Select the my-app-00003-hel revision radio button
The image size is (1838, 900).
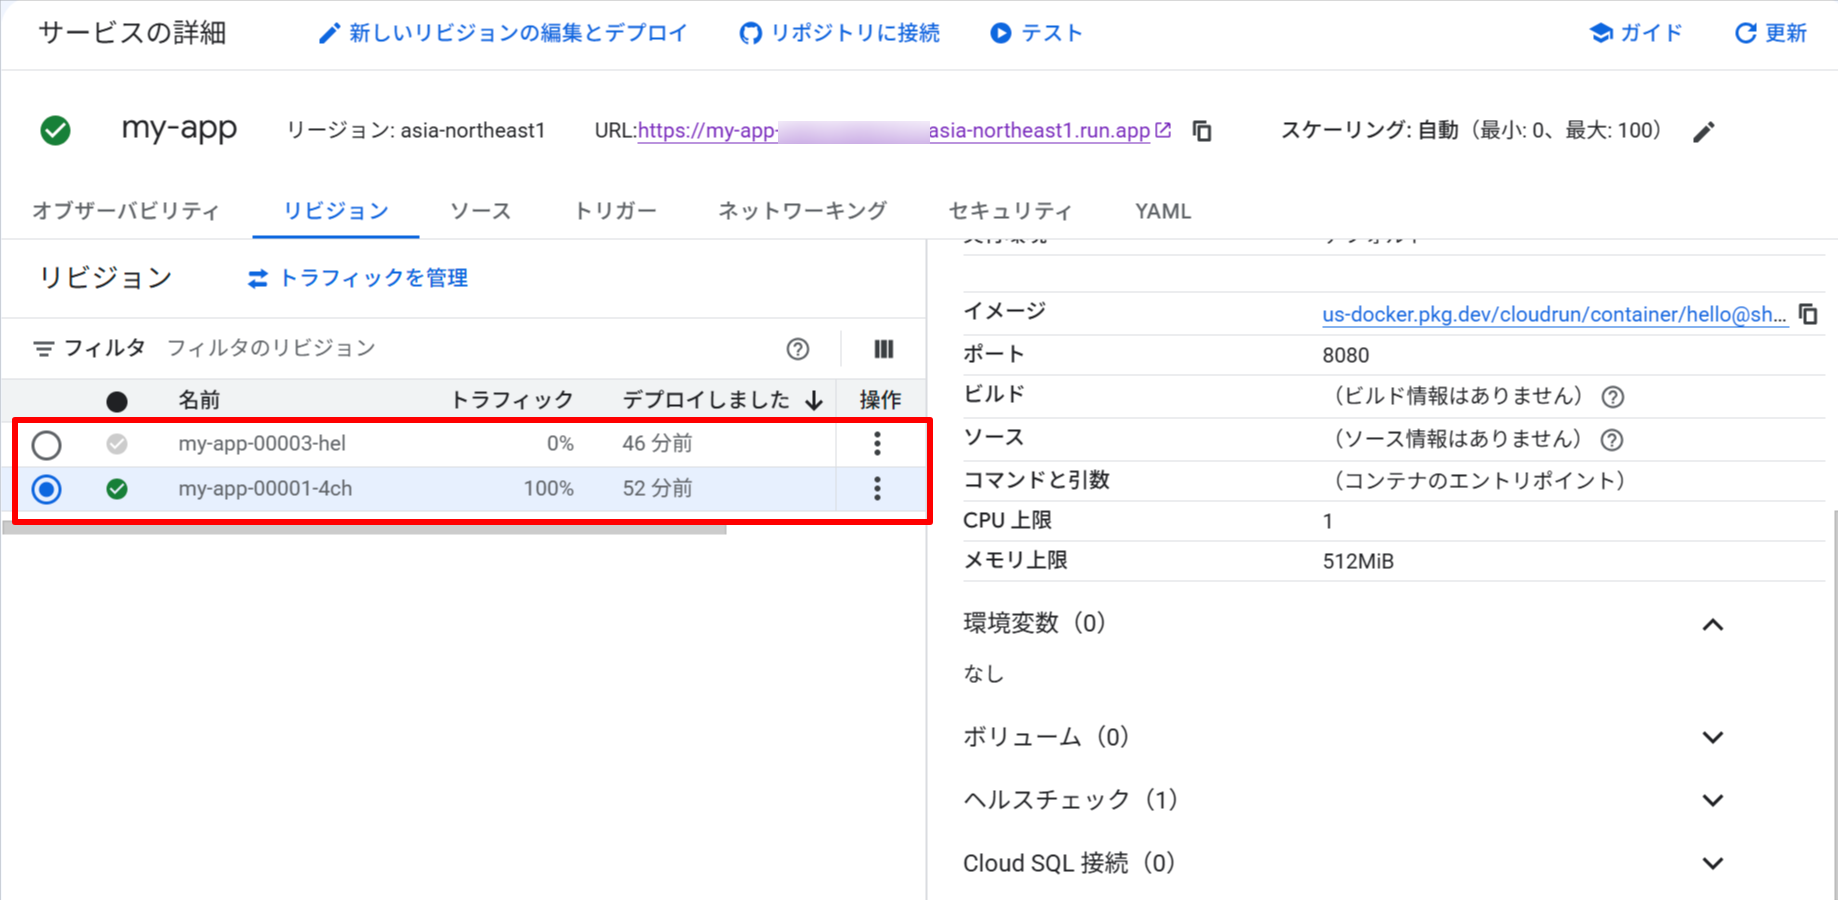pos(46,445)
